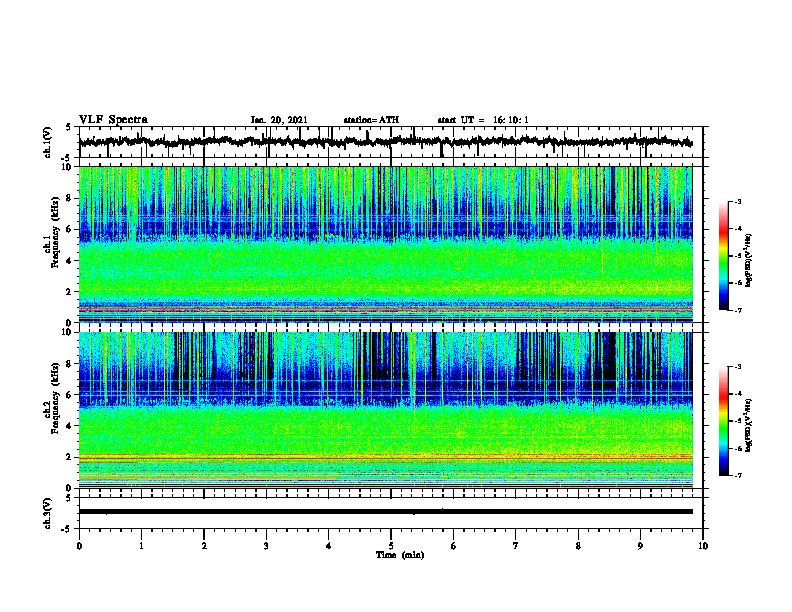Click the 'station=ATH' label
The image size is (792, 612).
[x=371, y=120]
